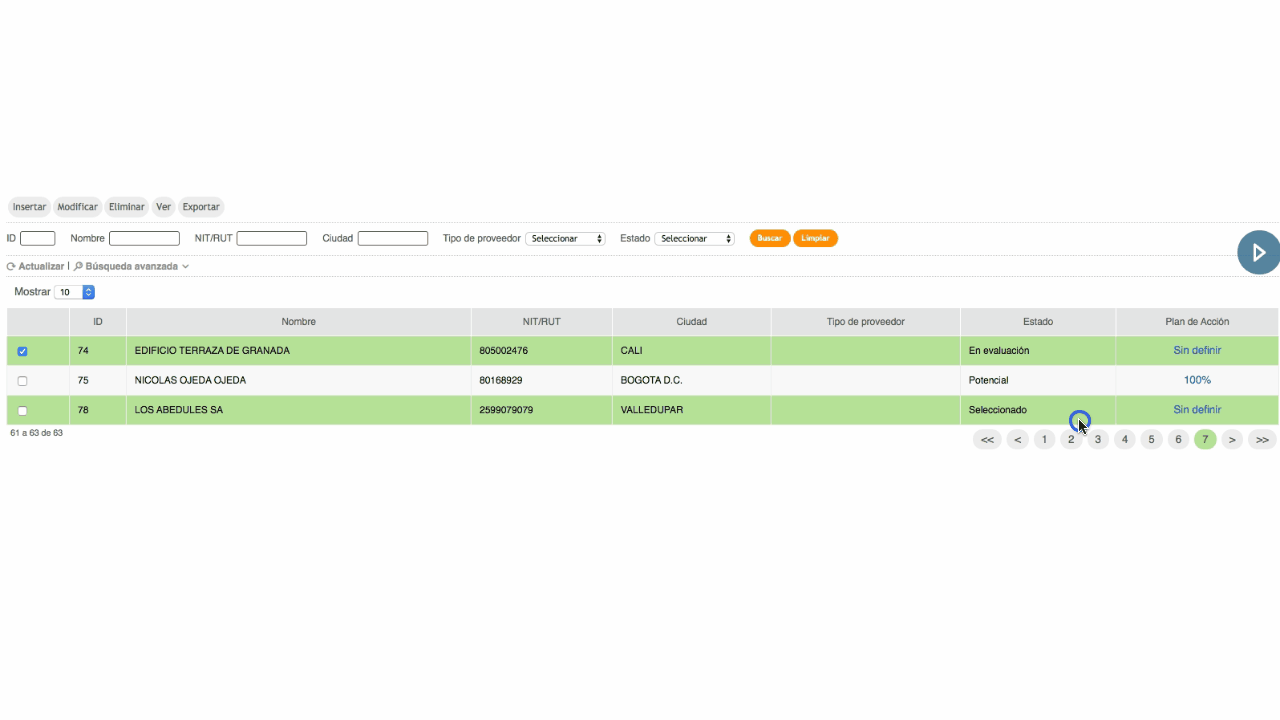Click the blue play button icon

[x=1258, y=252]
